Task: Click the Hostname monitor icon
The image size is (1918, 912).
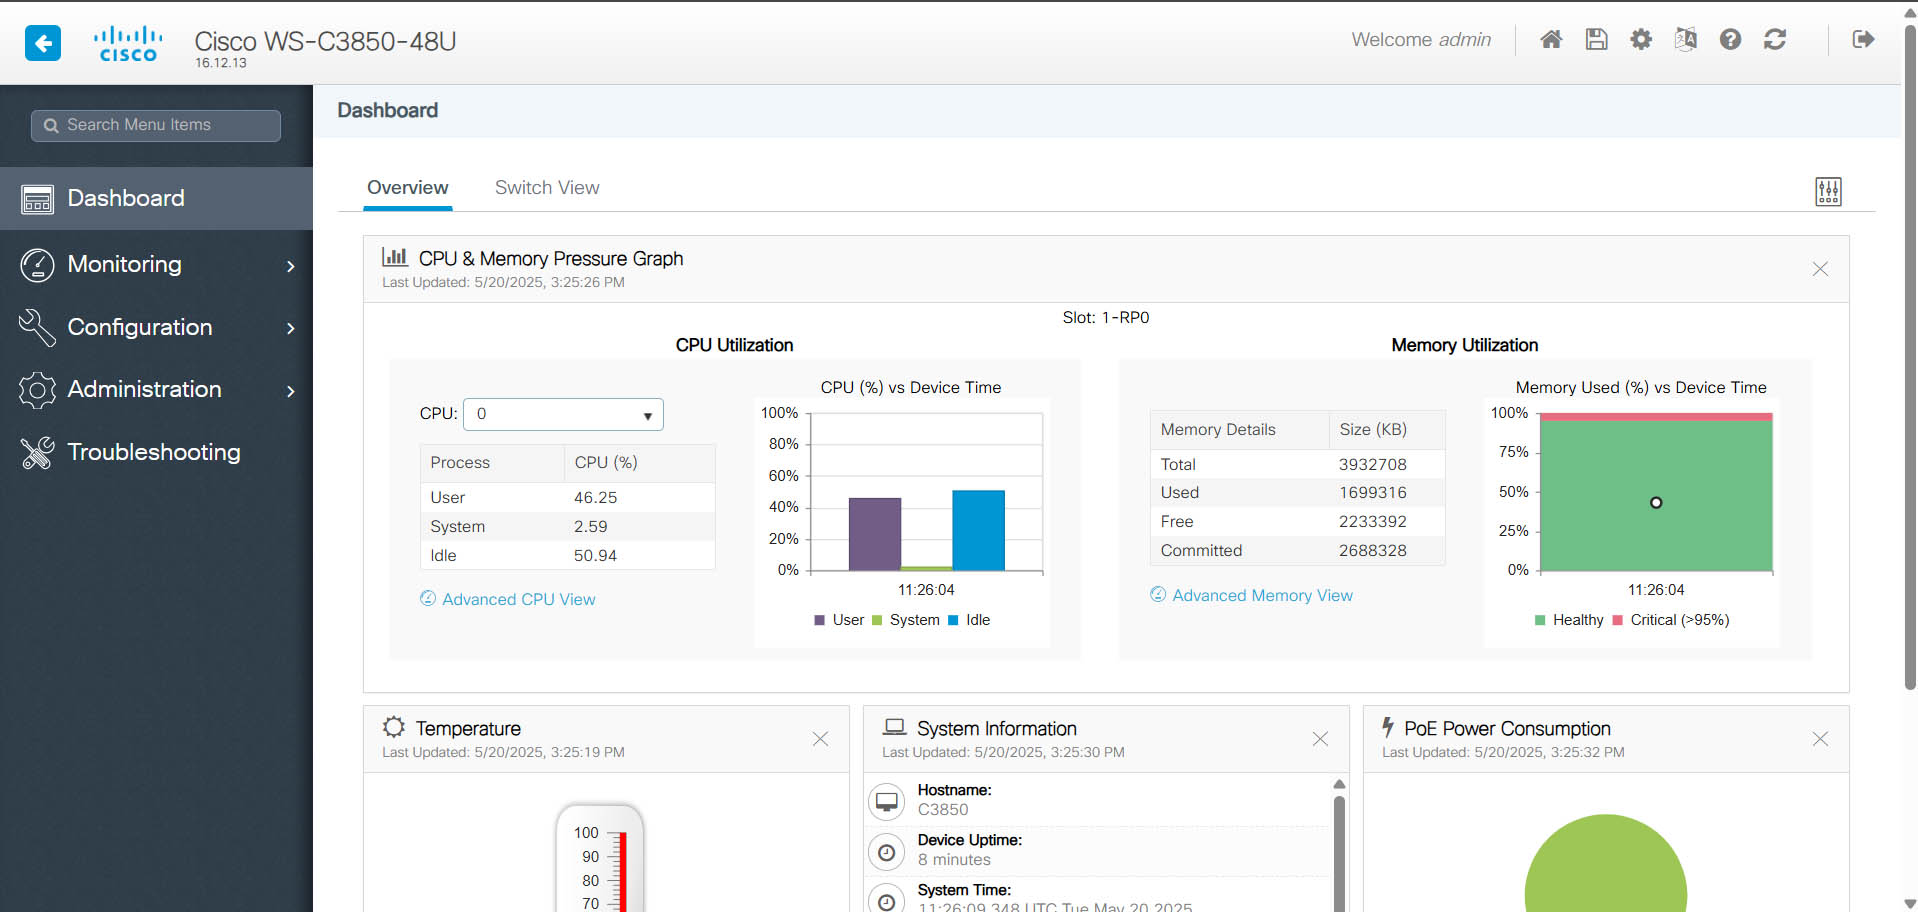Action: [886, 801]
